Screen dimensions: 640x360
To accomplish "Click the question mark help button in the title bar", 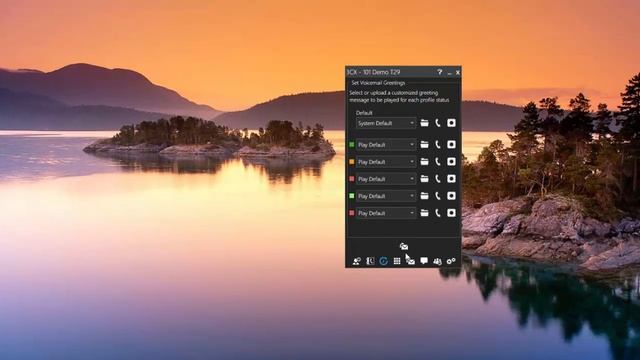I will [x=440, y=72].
